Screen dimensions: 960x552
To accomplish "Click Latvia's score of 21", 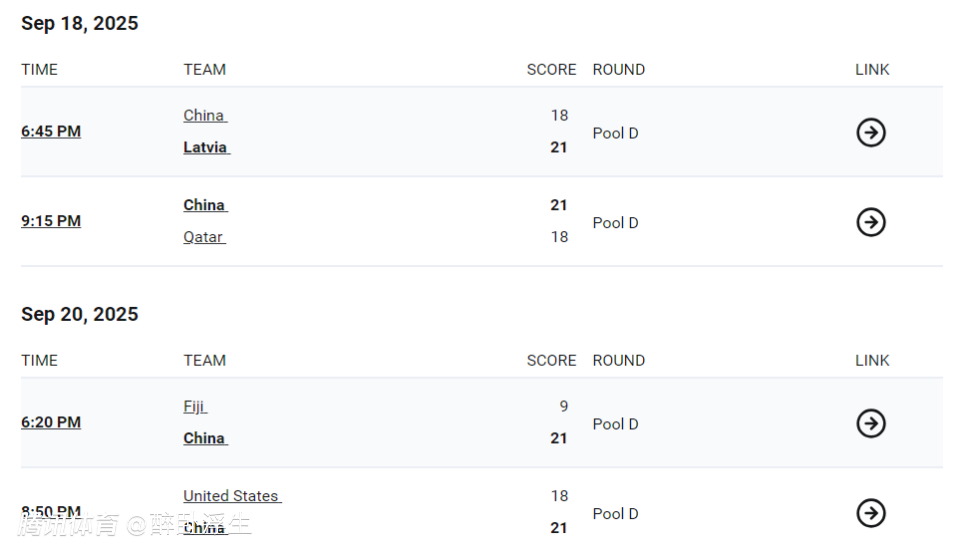I will point(559,147).
